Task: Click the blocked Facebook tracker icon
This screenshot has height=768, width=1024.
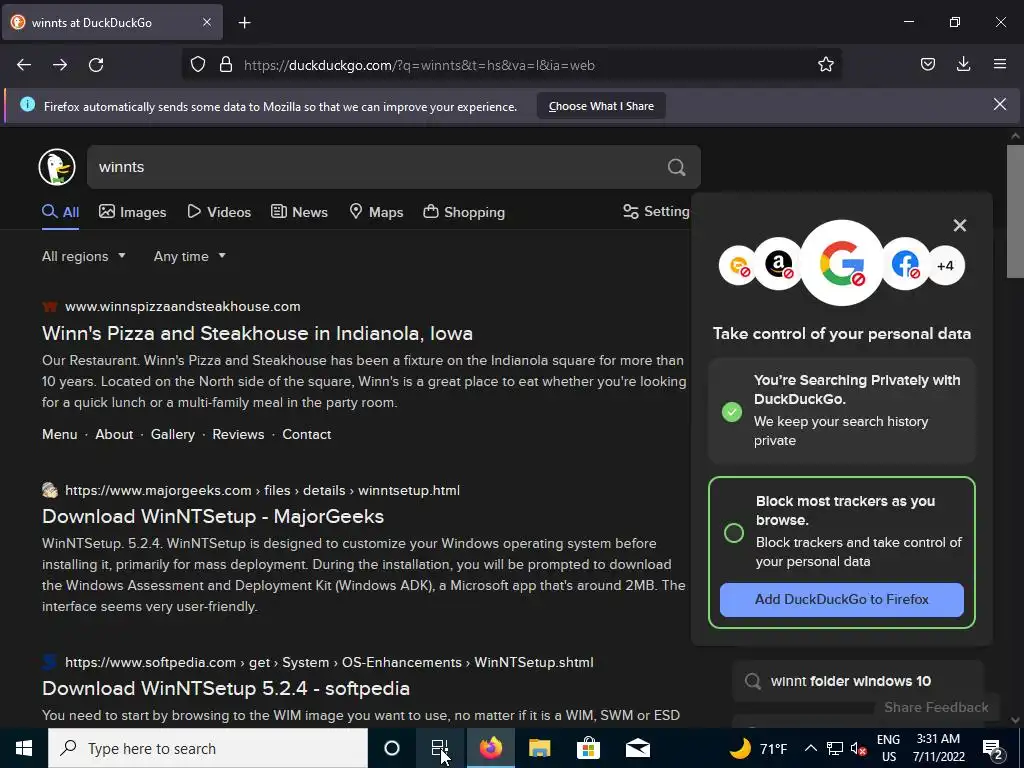Action: click(x=905, y=264)
